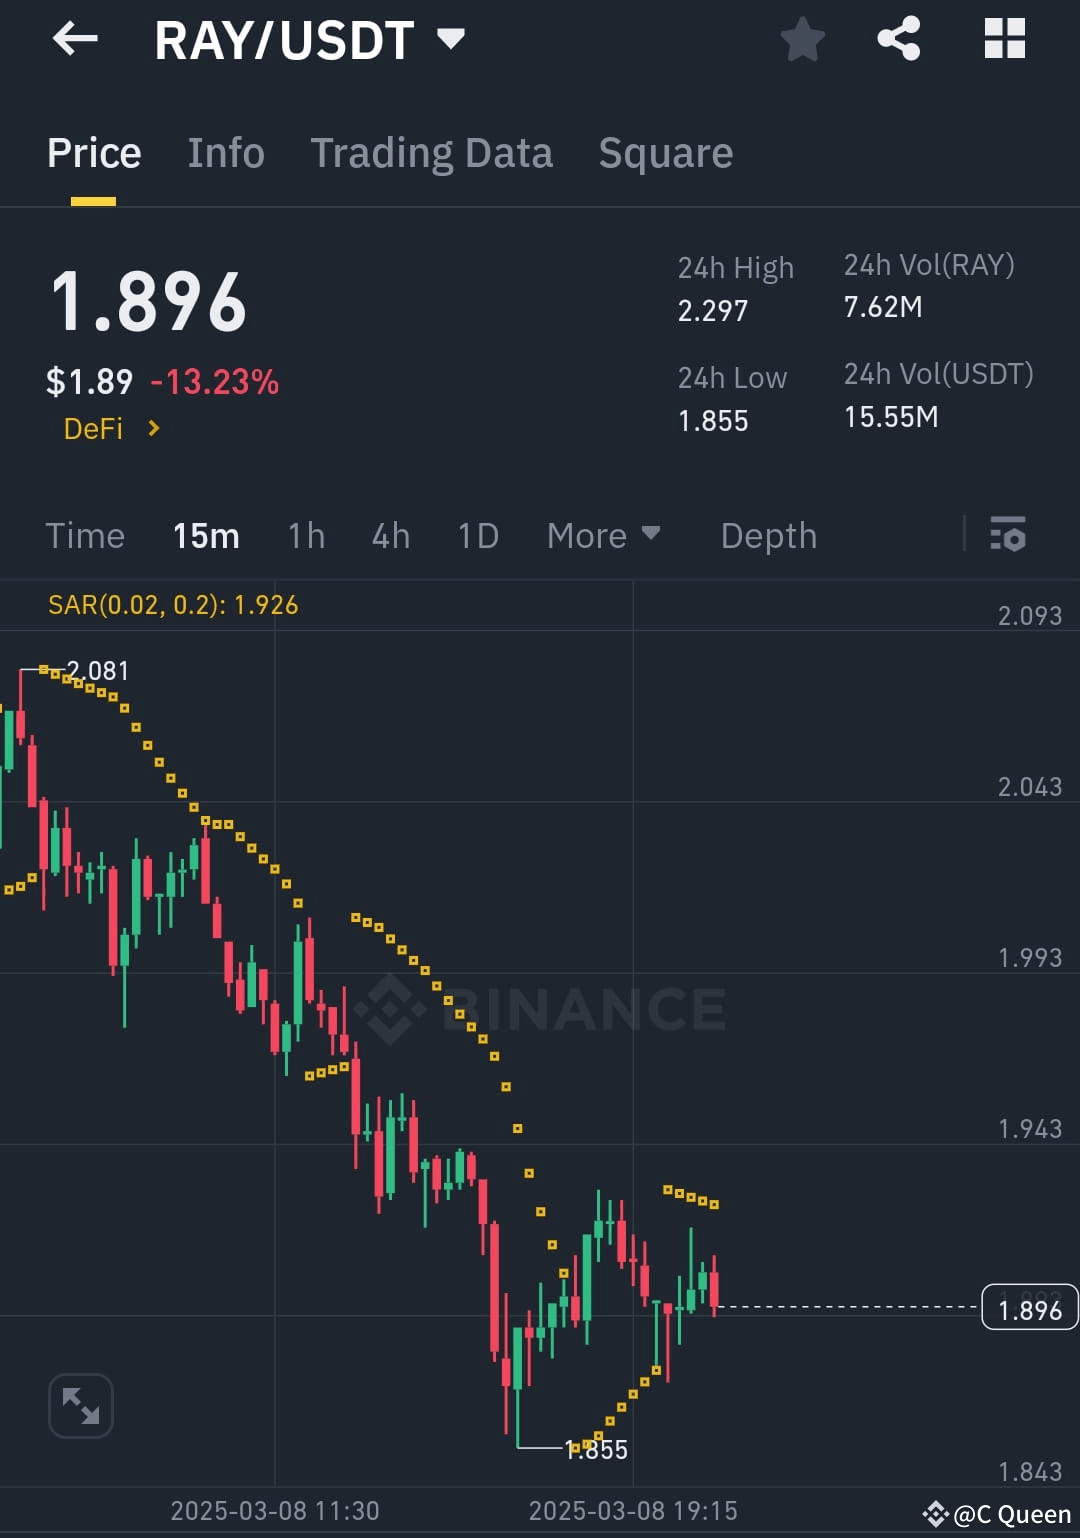Toggle the 15m timeframe selection
This screenshot has width=1080, height=1538.
click(x=206, y=536)
